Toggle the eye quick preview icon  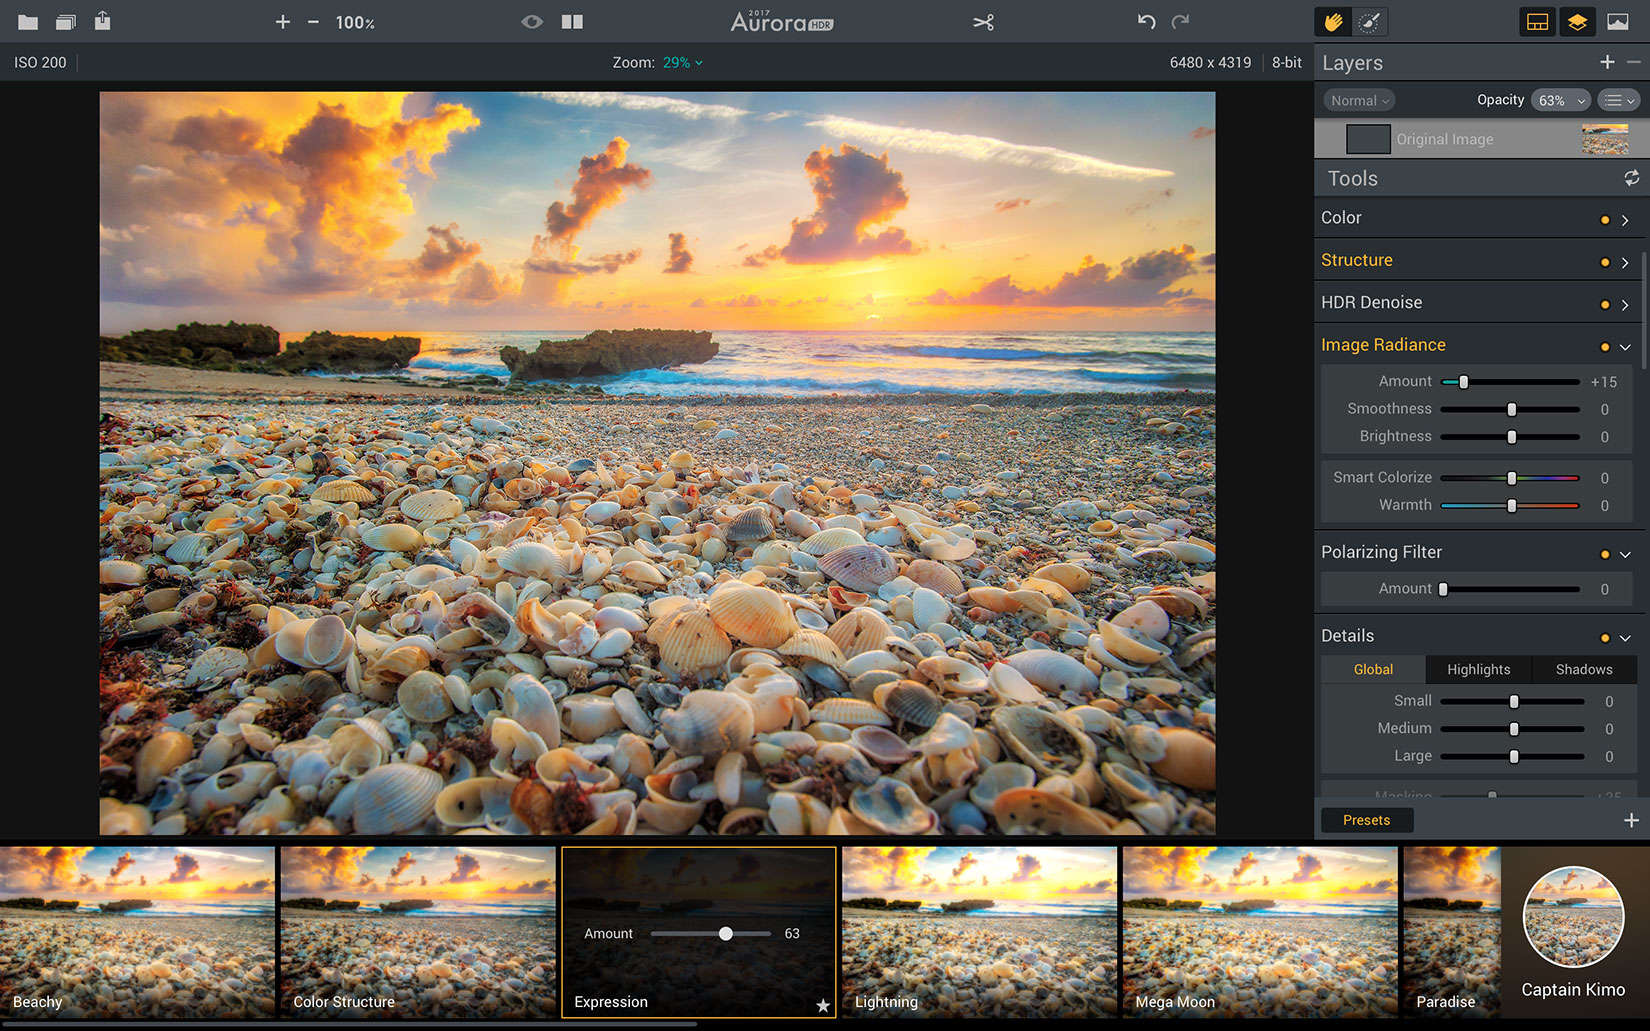[x=532, y=22]
